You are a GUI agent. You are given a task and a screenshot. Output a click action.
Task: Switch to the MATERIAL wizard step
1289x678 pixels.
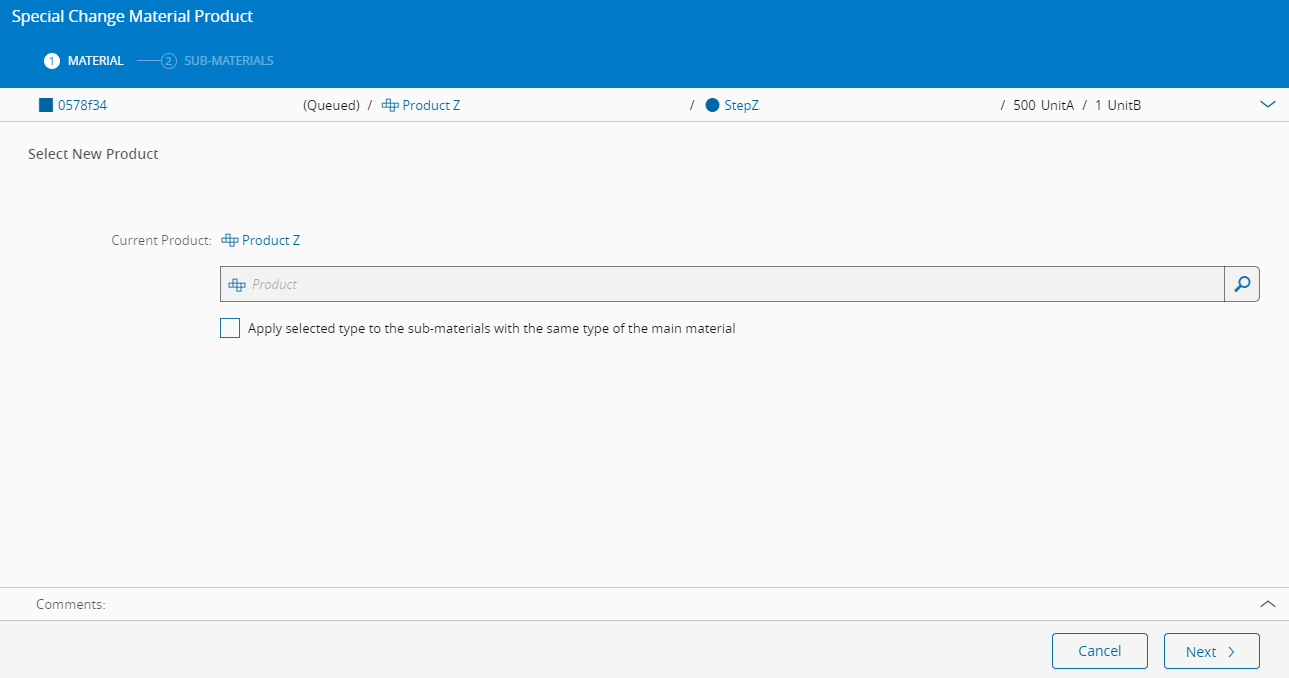96,61
